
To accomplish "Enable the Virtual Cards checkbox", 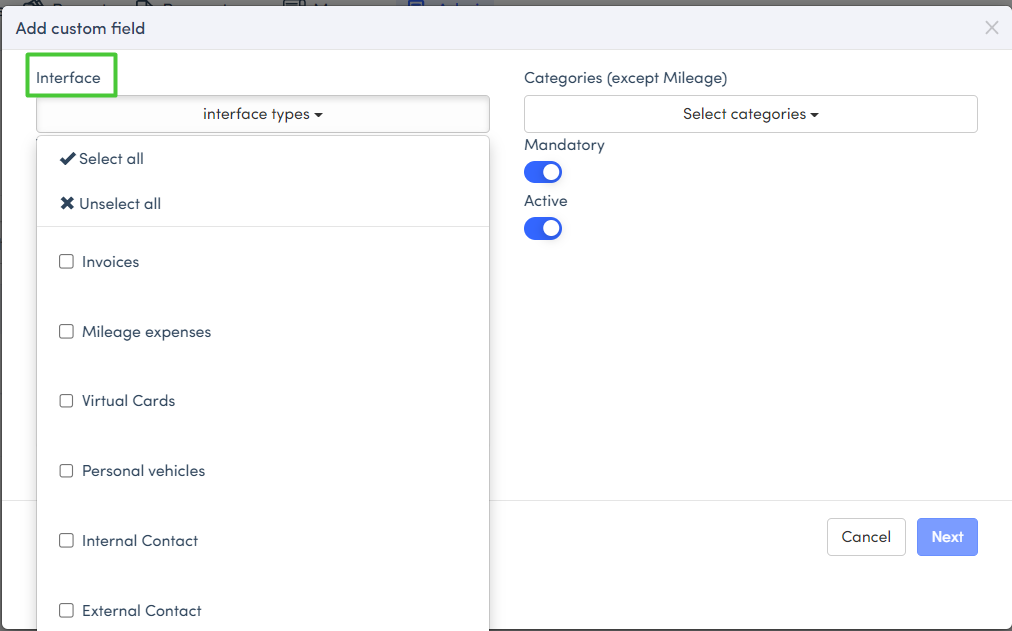I will tap(67, 401).
